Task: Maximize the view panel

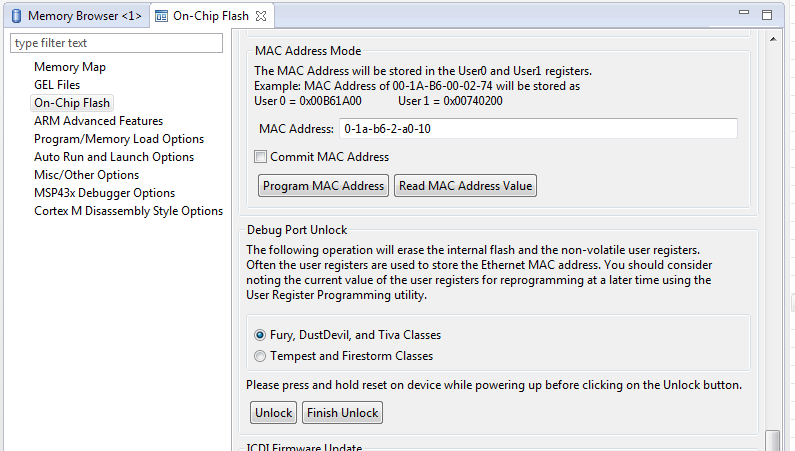Action: point(767,15)
